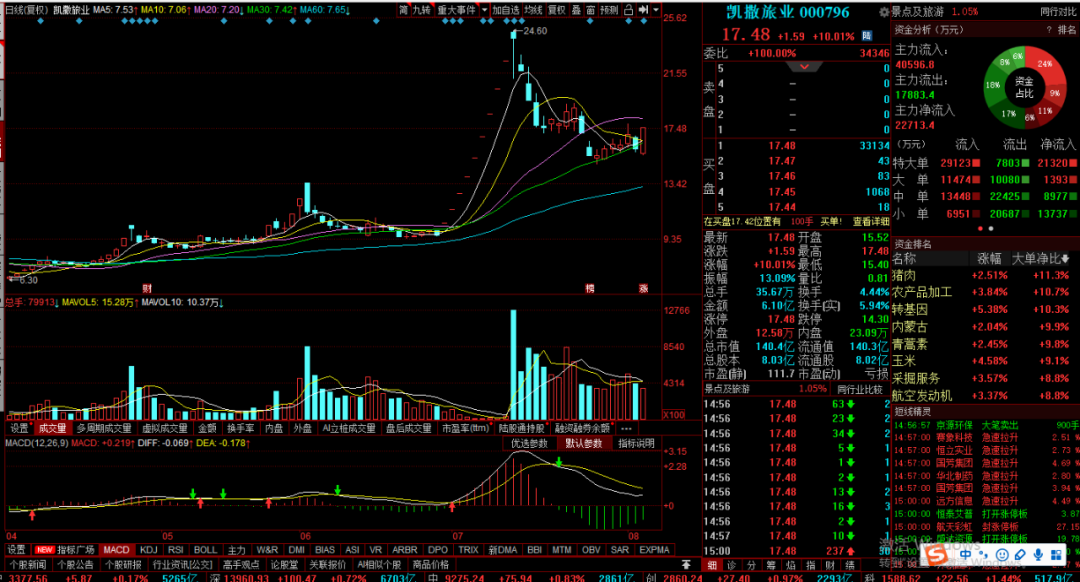Click 加自选 to add to watchlist

[x=506, y=10]
